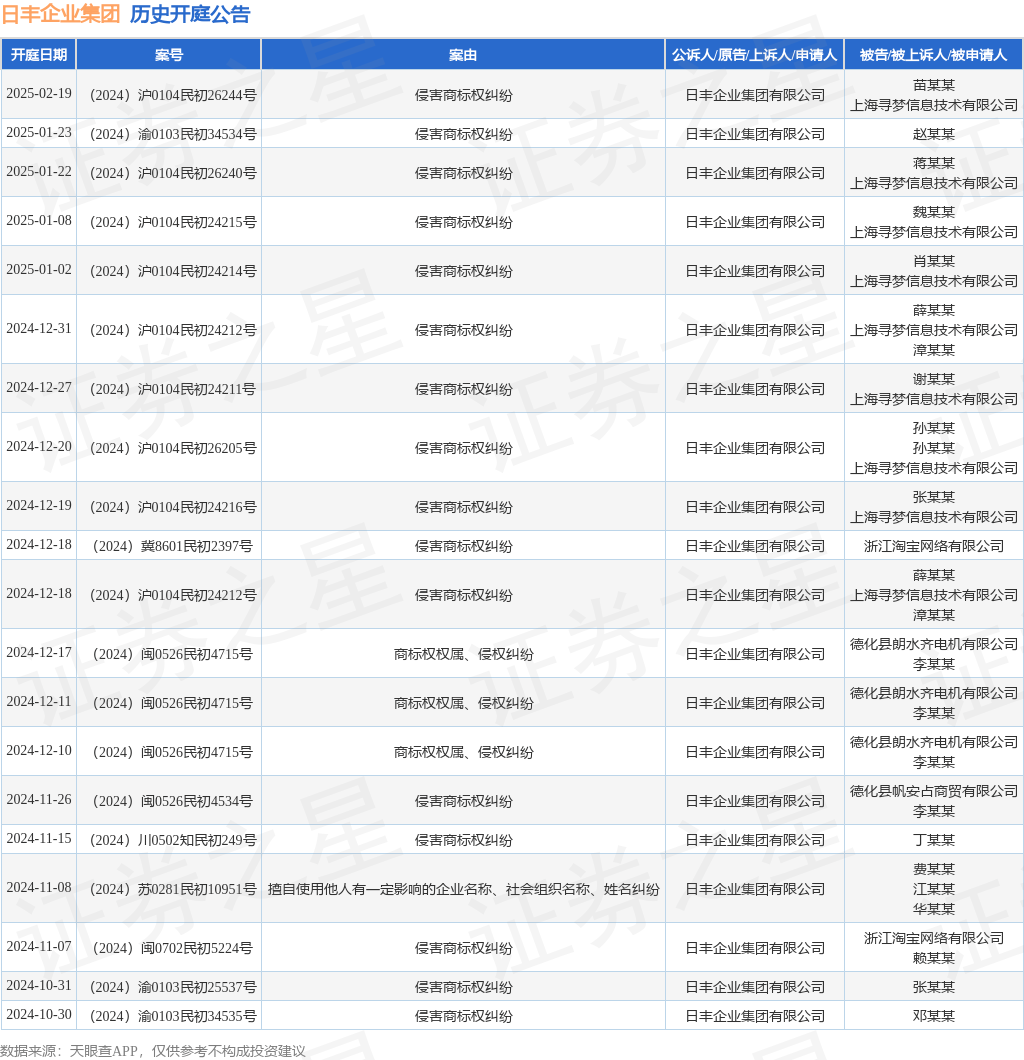Click defendant 费某某
This screenshot has height=1060, width=1024.
(933, 869)
